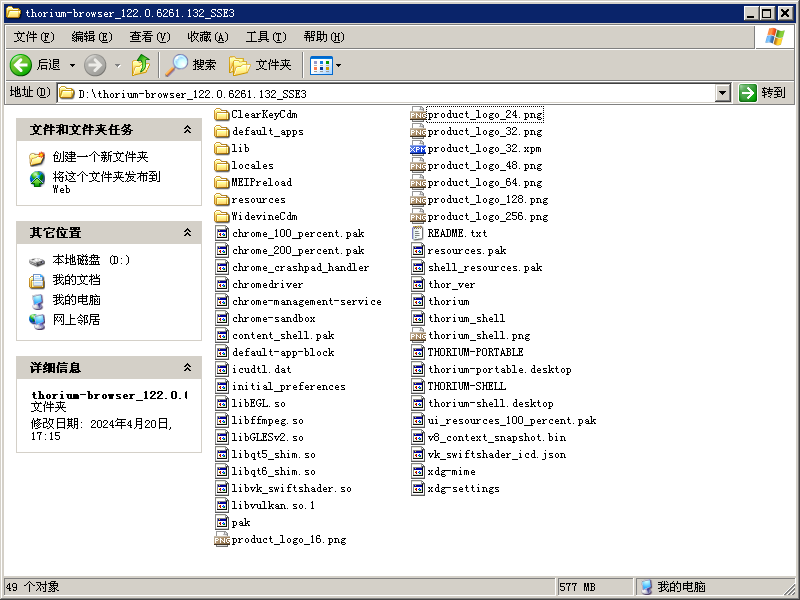Select the locales folder icon
800x600 pixels.
point(222,165)
